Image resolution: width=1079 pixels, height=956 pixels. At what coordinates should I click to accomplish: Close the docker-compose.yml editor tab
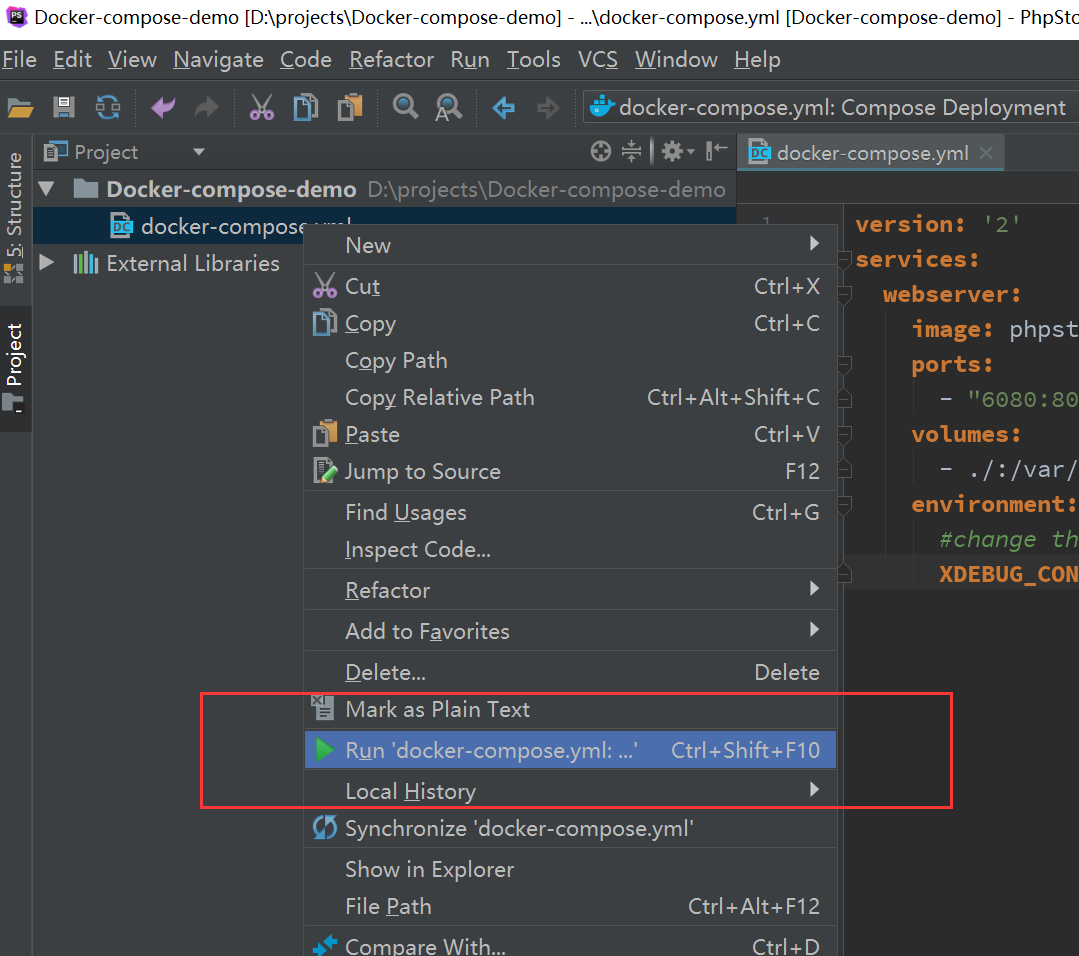tap(986, 153)
